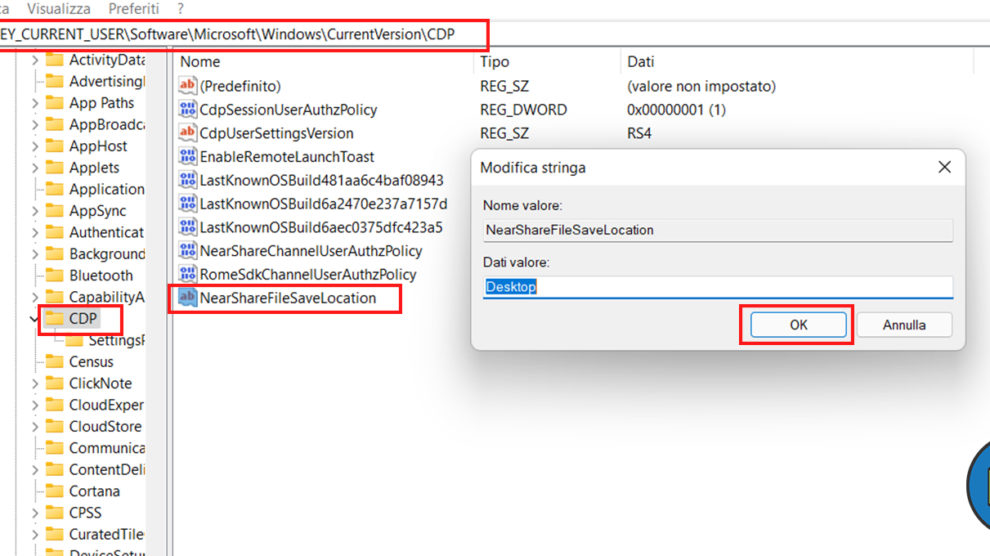Click the CdpUserSettingsVersion string icon

[188, 133]
